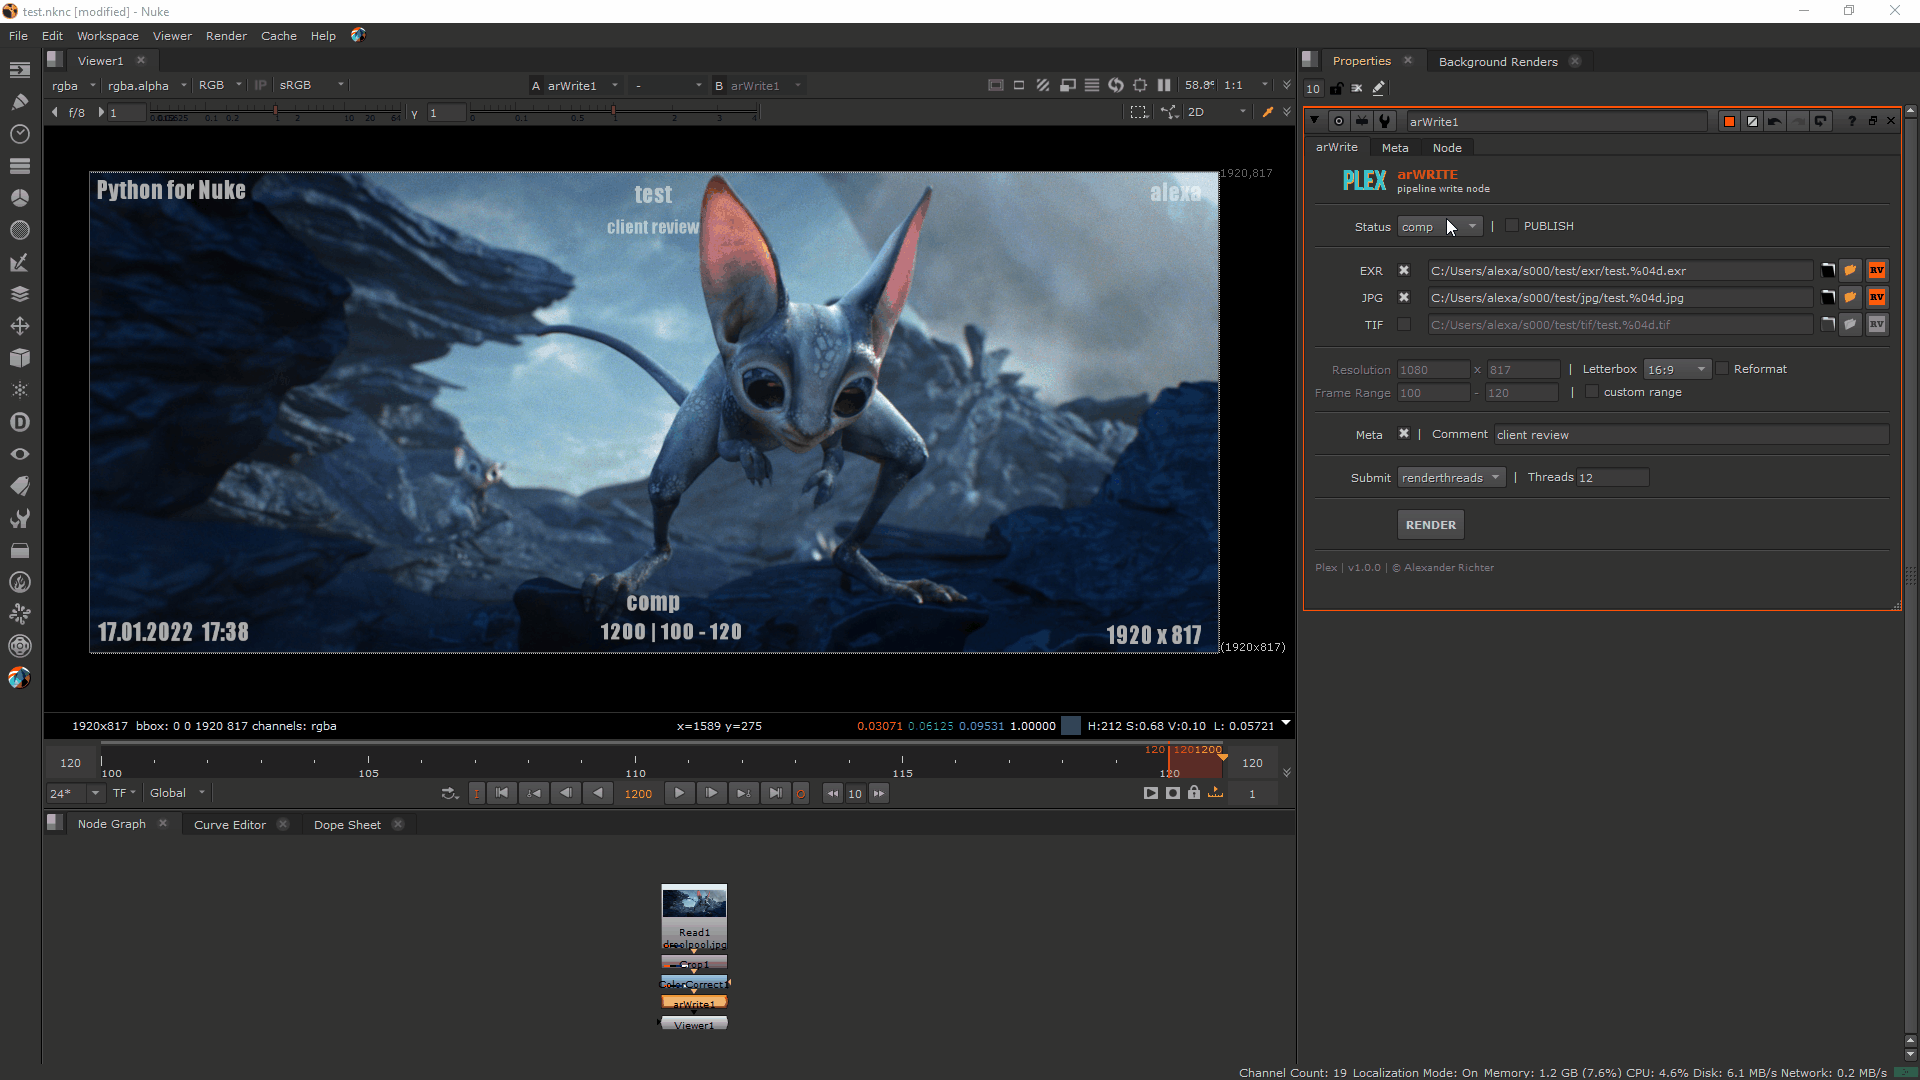Switch to the Node tab in arWrite1 properties
Screen dimensions: 1920x1080
1447,147
